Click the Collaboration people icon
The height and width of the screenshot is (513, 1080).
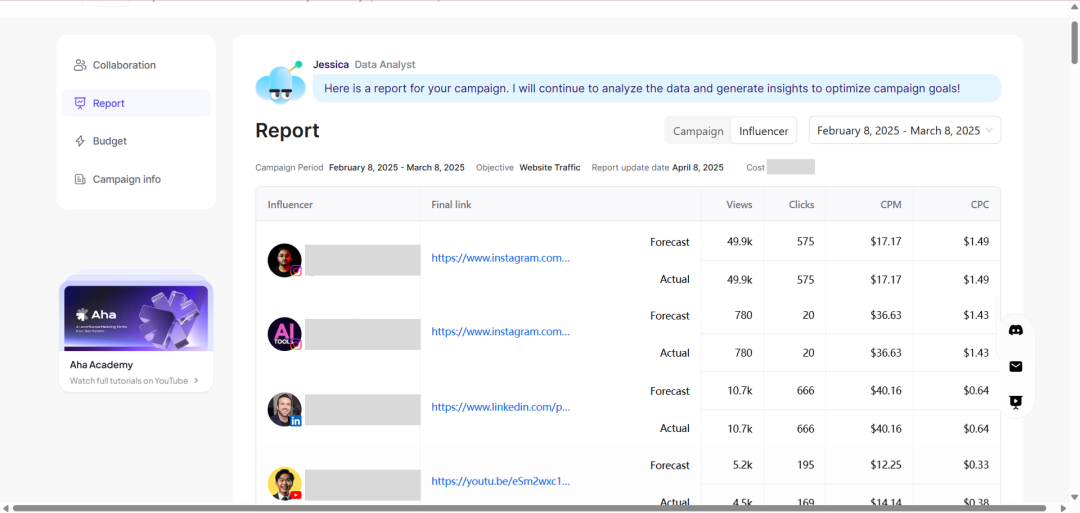point(80,65)
